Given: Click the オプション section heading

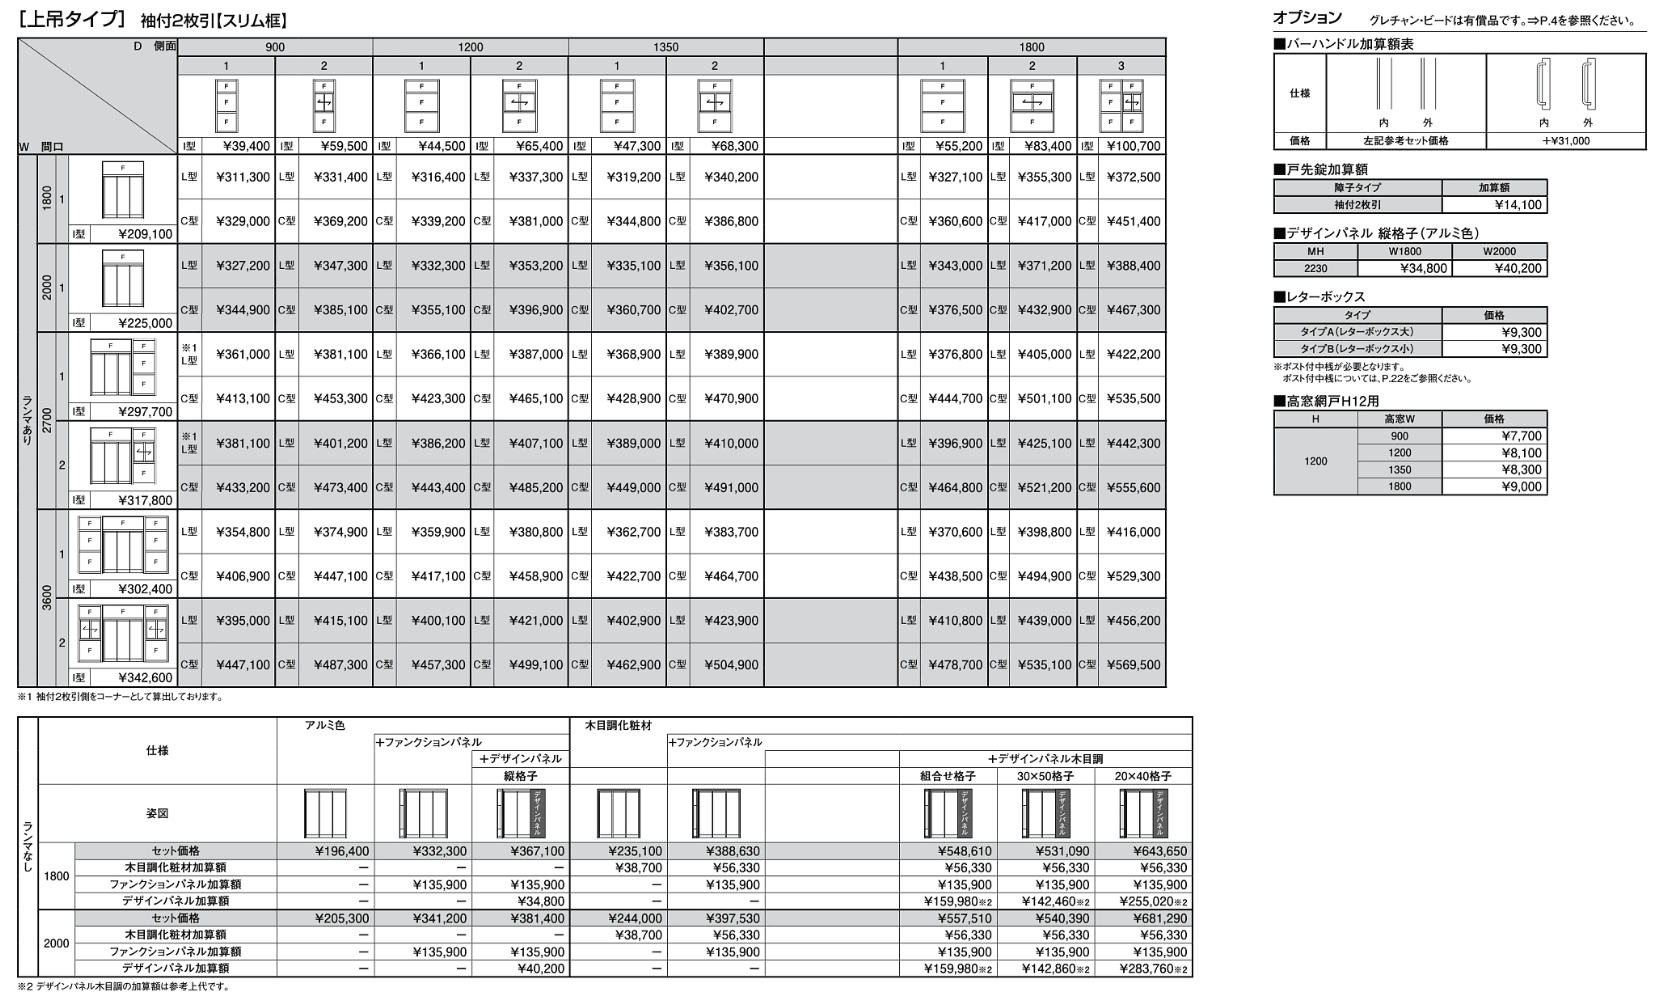Looking at the screenshot, I should (x=1307, y=17).
